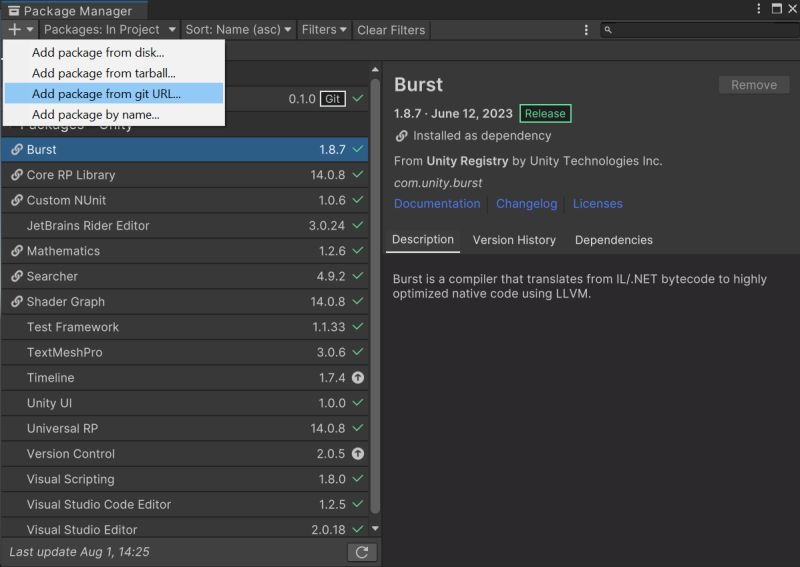
Task: Click the dependency link icon beside Searcher
Action: click(x=17, y=276)
